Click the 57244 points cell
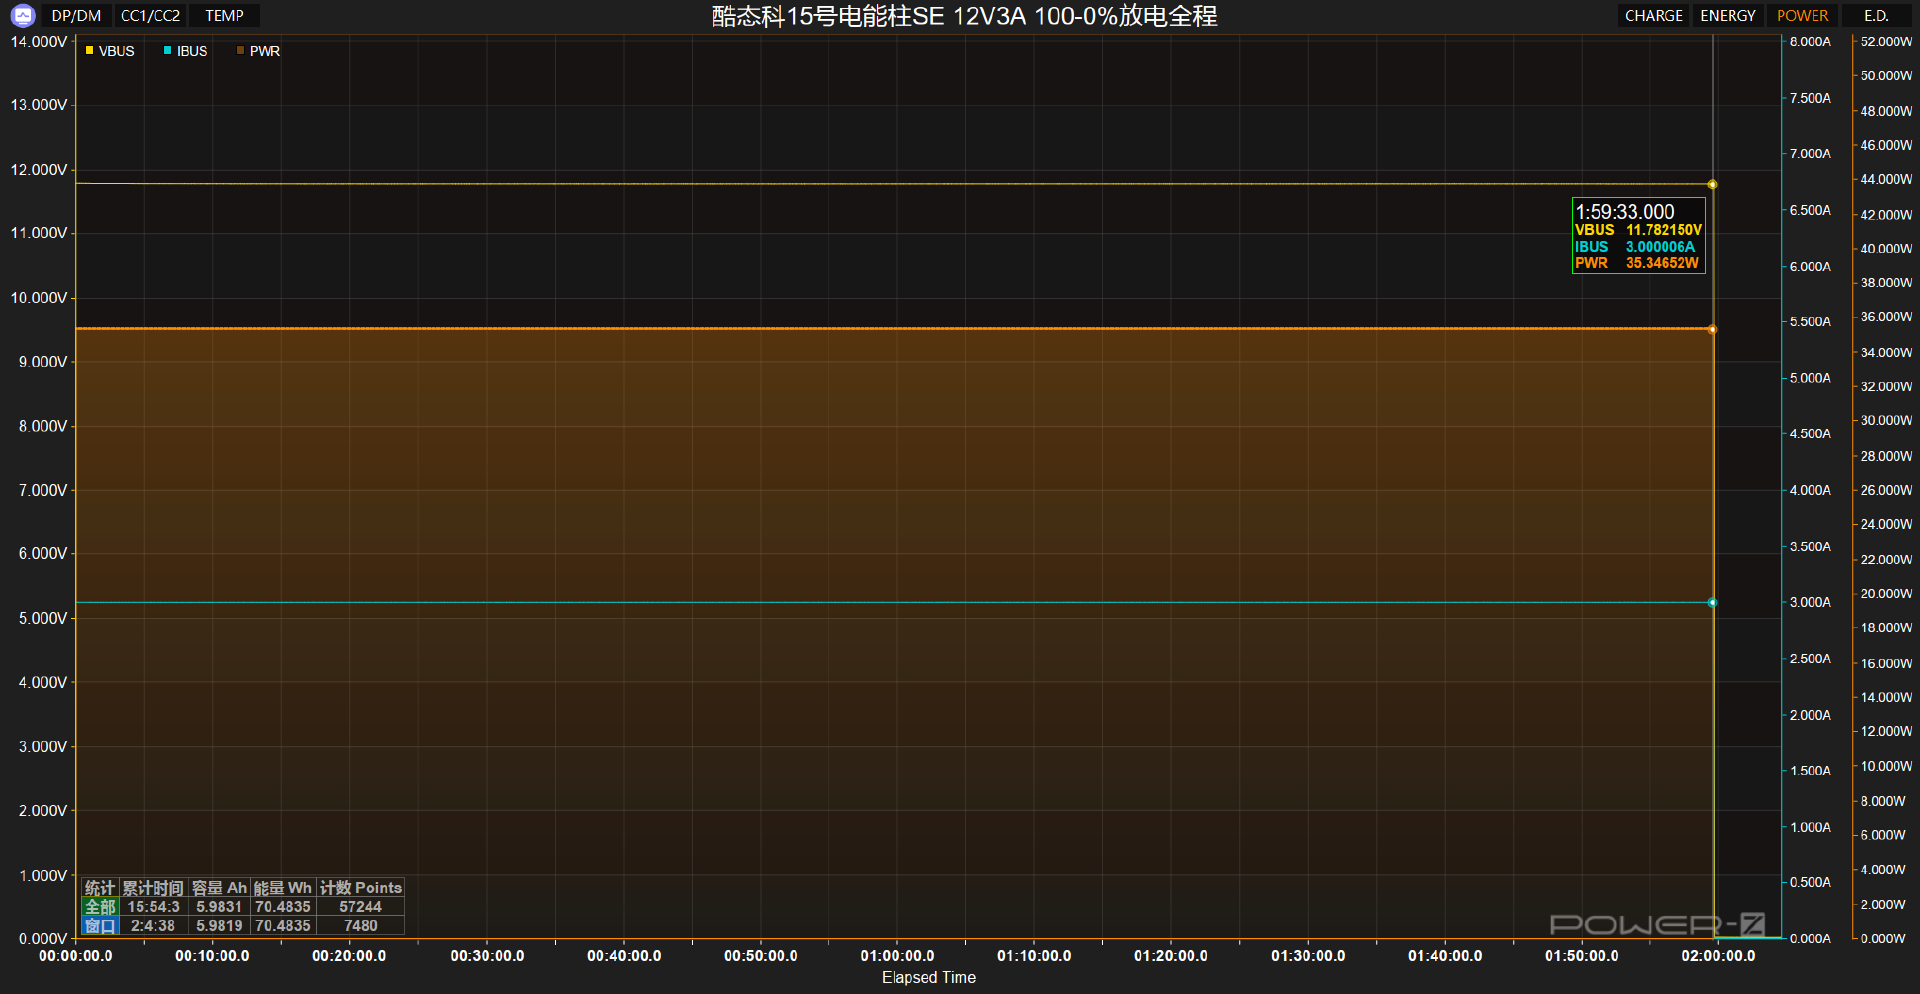Viewport: 1920px width, 994px height. 361,907
